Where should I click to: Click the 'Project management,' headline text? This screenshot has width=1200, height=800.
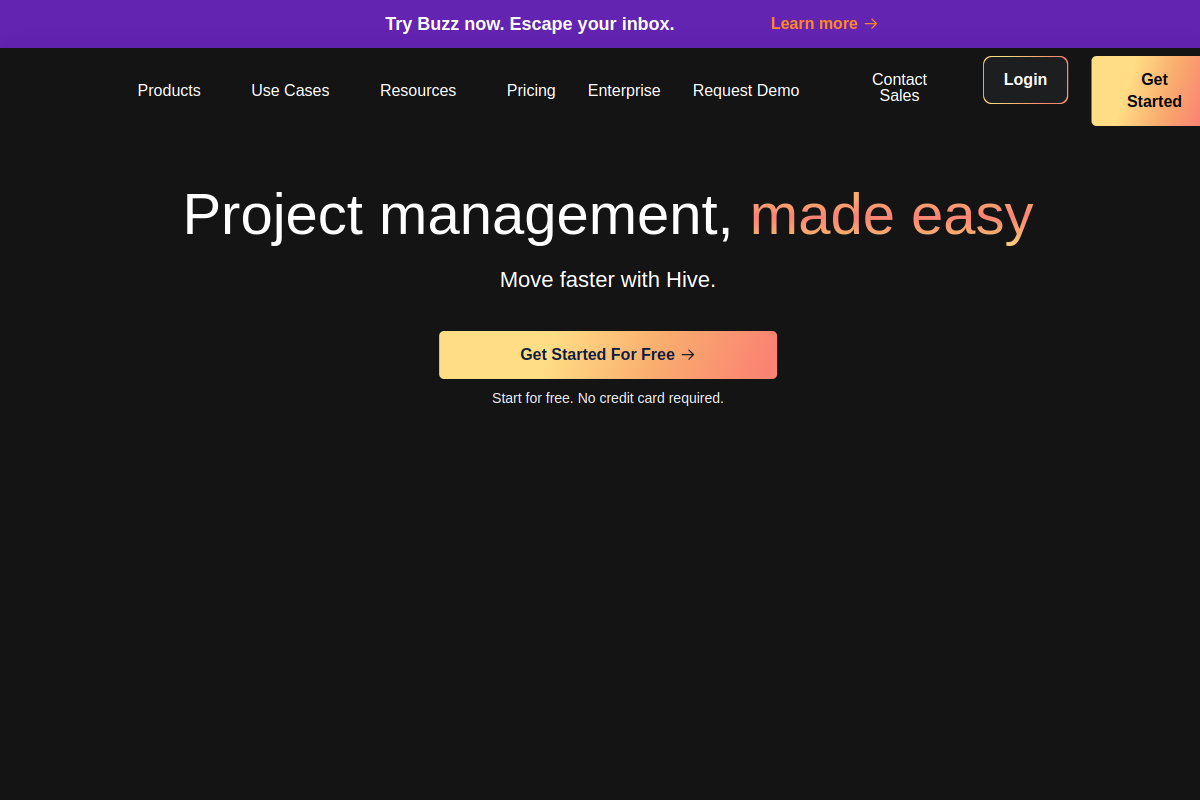(x=457, y=215)
